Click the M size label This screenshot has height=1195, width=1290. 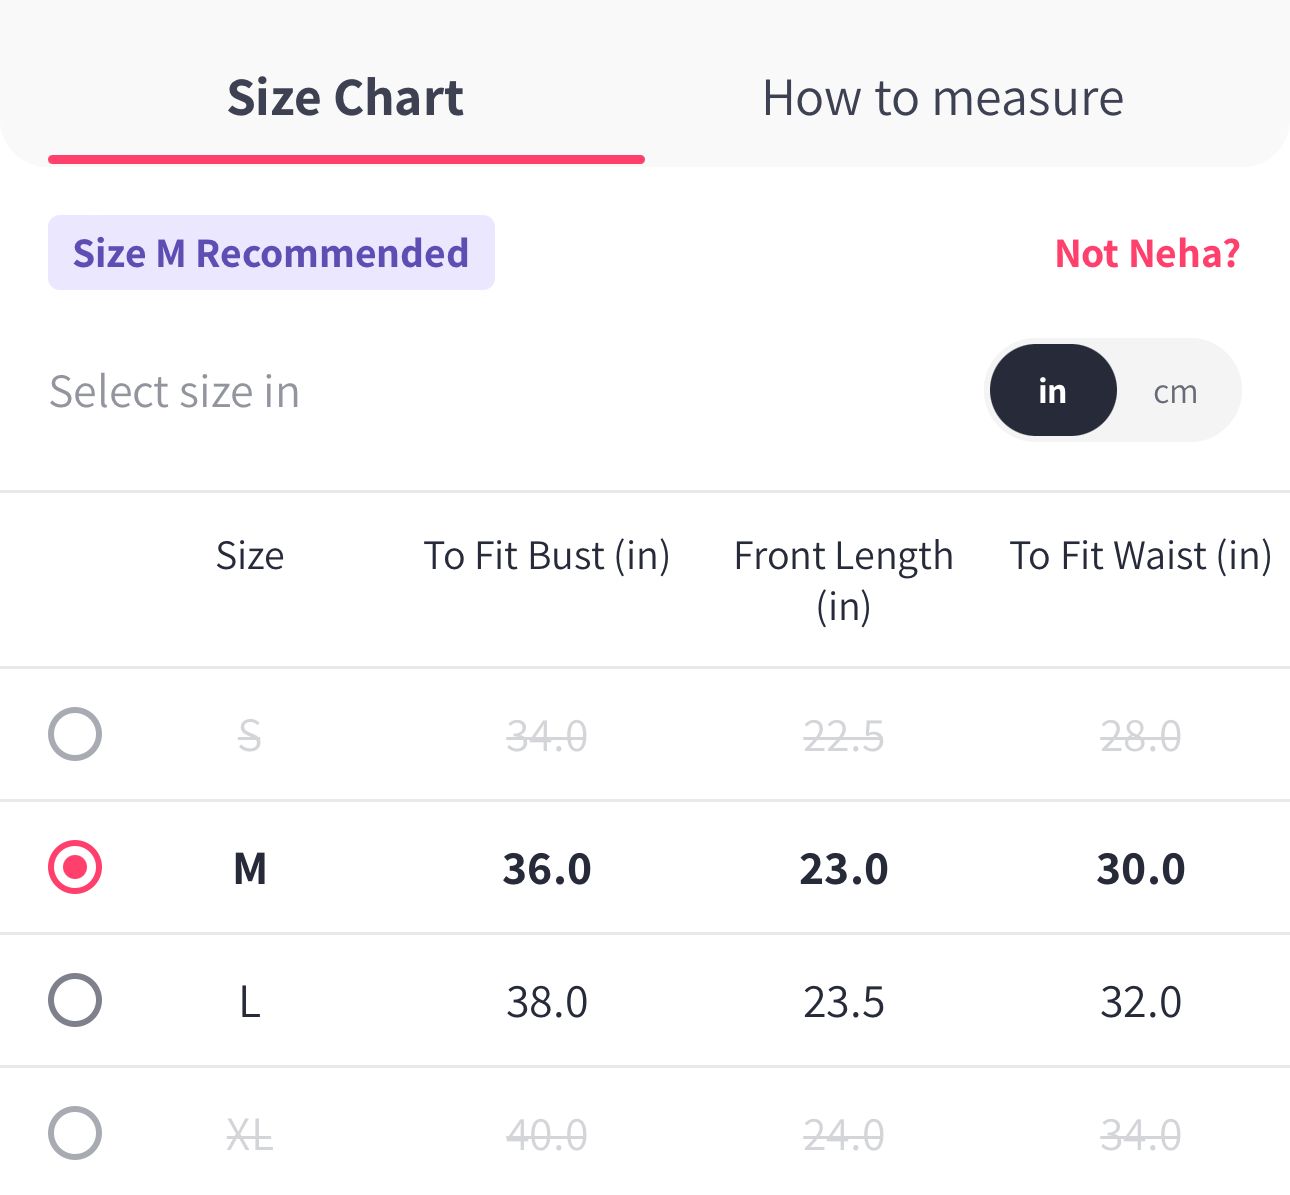click(x=250, y=868)
